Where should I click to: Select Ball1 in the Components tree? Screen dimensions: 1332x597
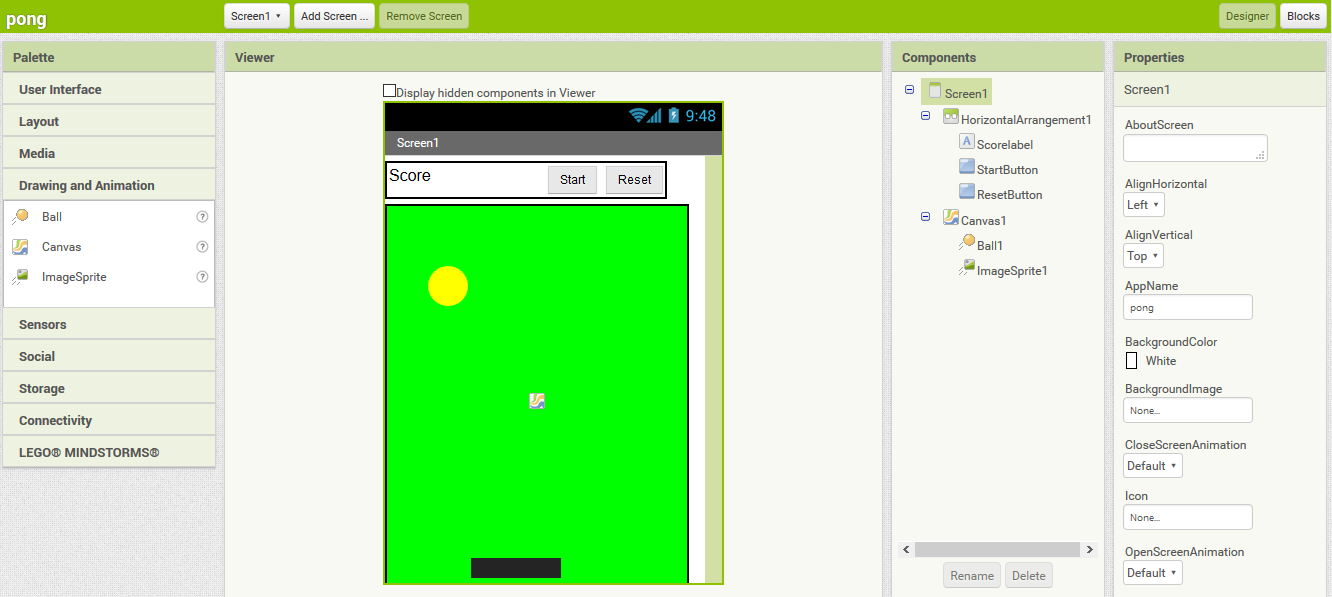point(990,245)
